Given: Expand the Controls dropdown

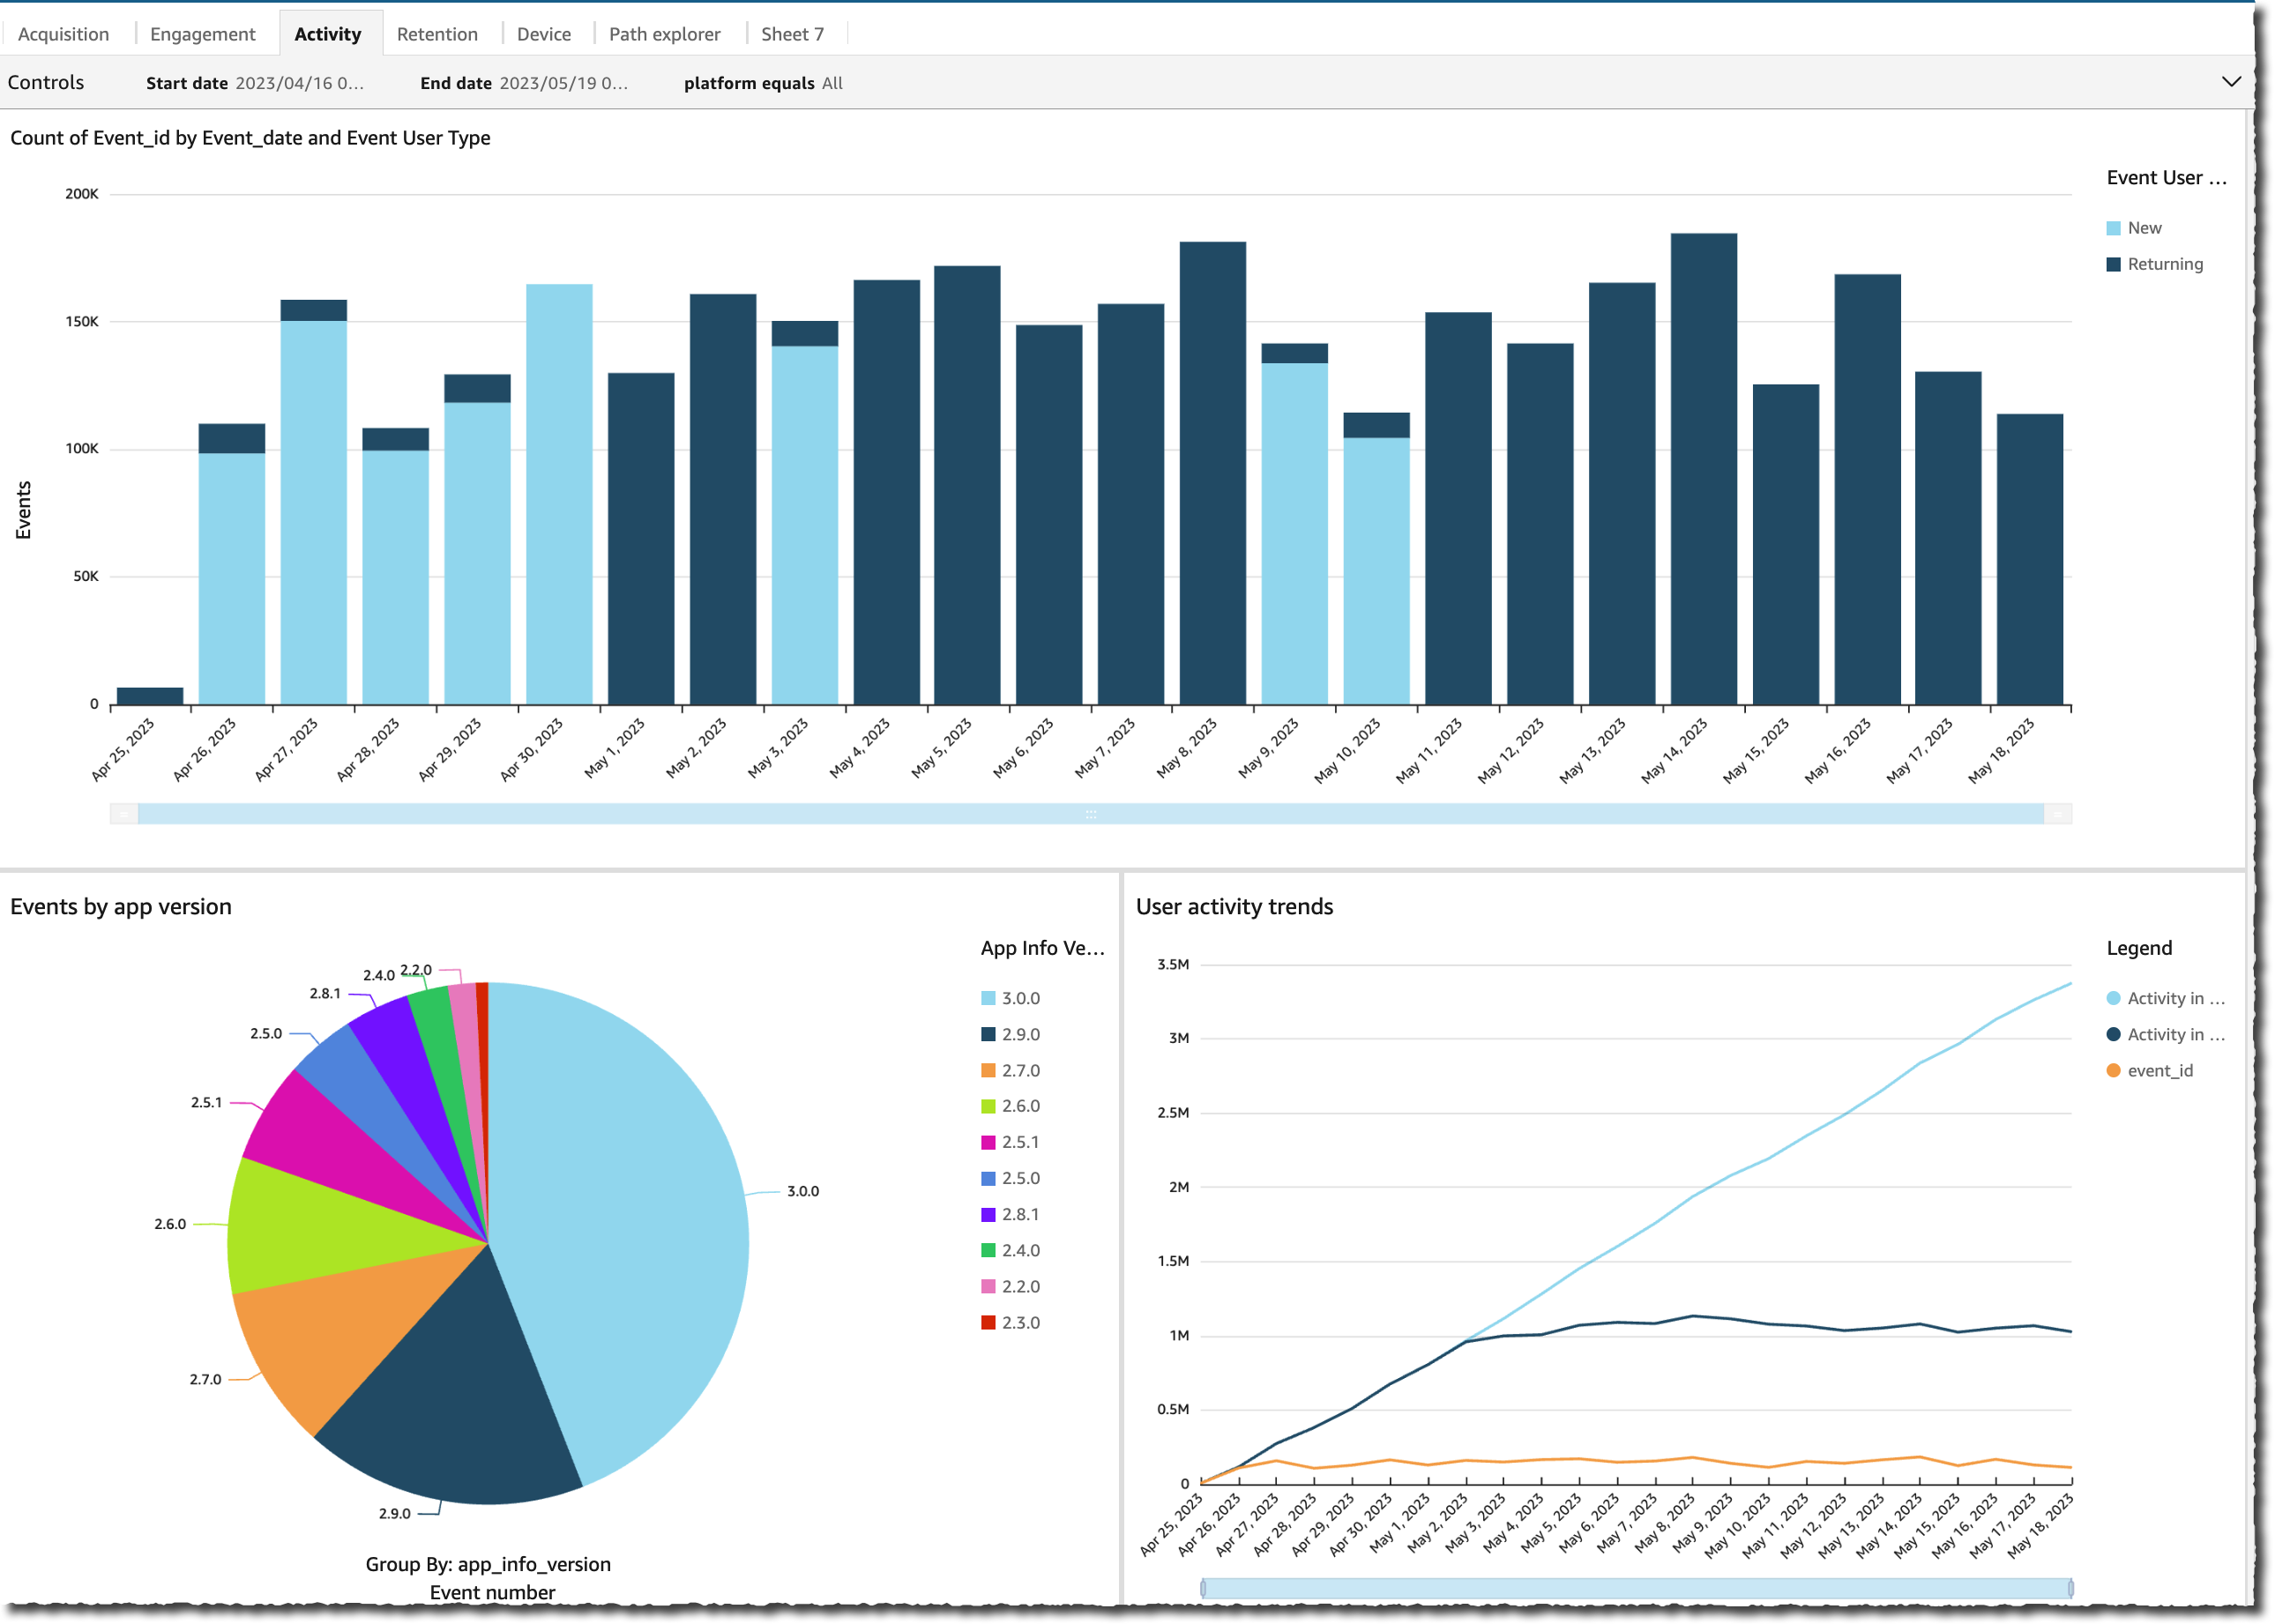Looking at the screenshot, I should tap(2233, 83).
